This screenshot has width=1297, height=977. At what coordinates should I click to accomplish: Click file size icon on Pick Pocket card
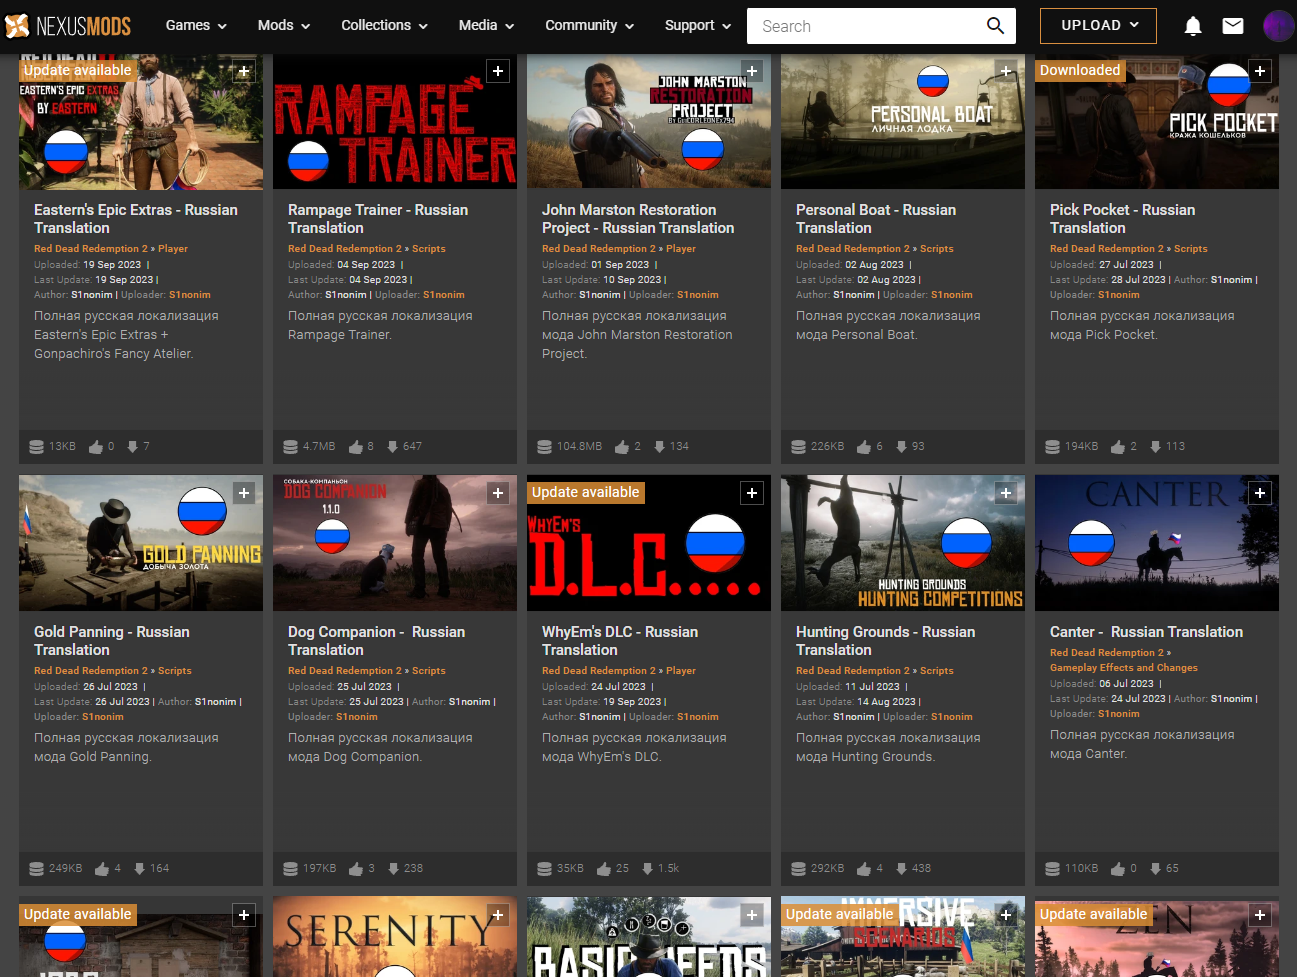click(1052, 447)
